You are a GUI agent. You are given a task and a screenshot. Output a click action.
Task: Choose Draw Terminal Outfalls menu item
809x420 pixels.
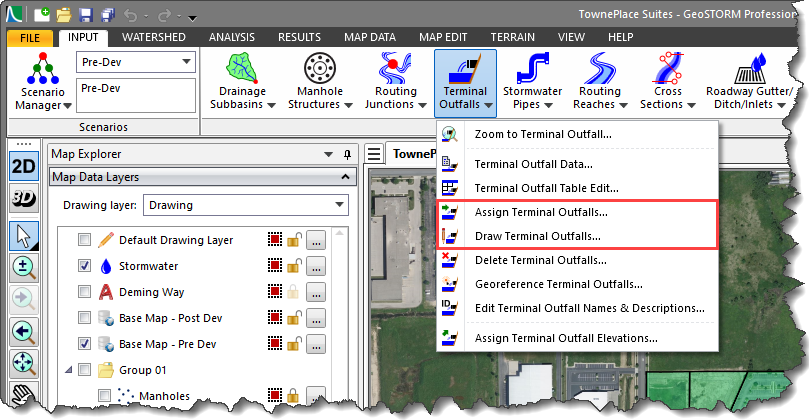577,236
